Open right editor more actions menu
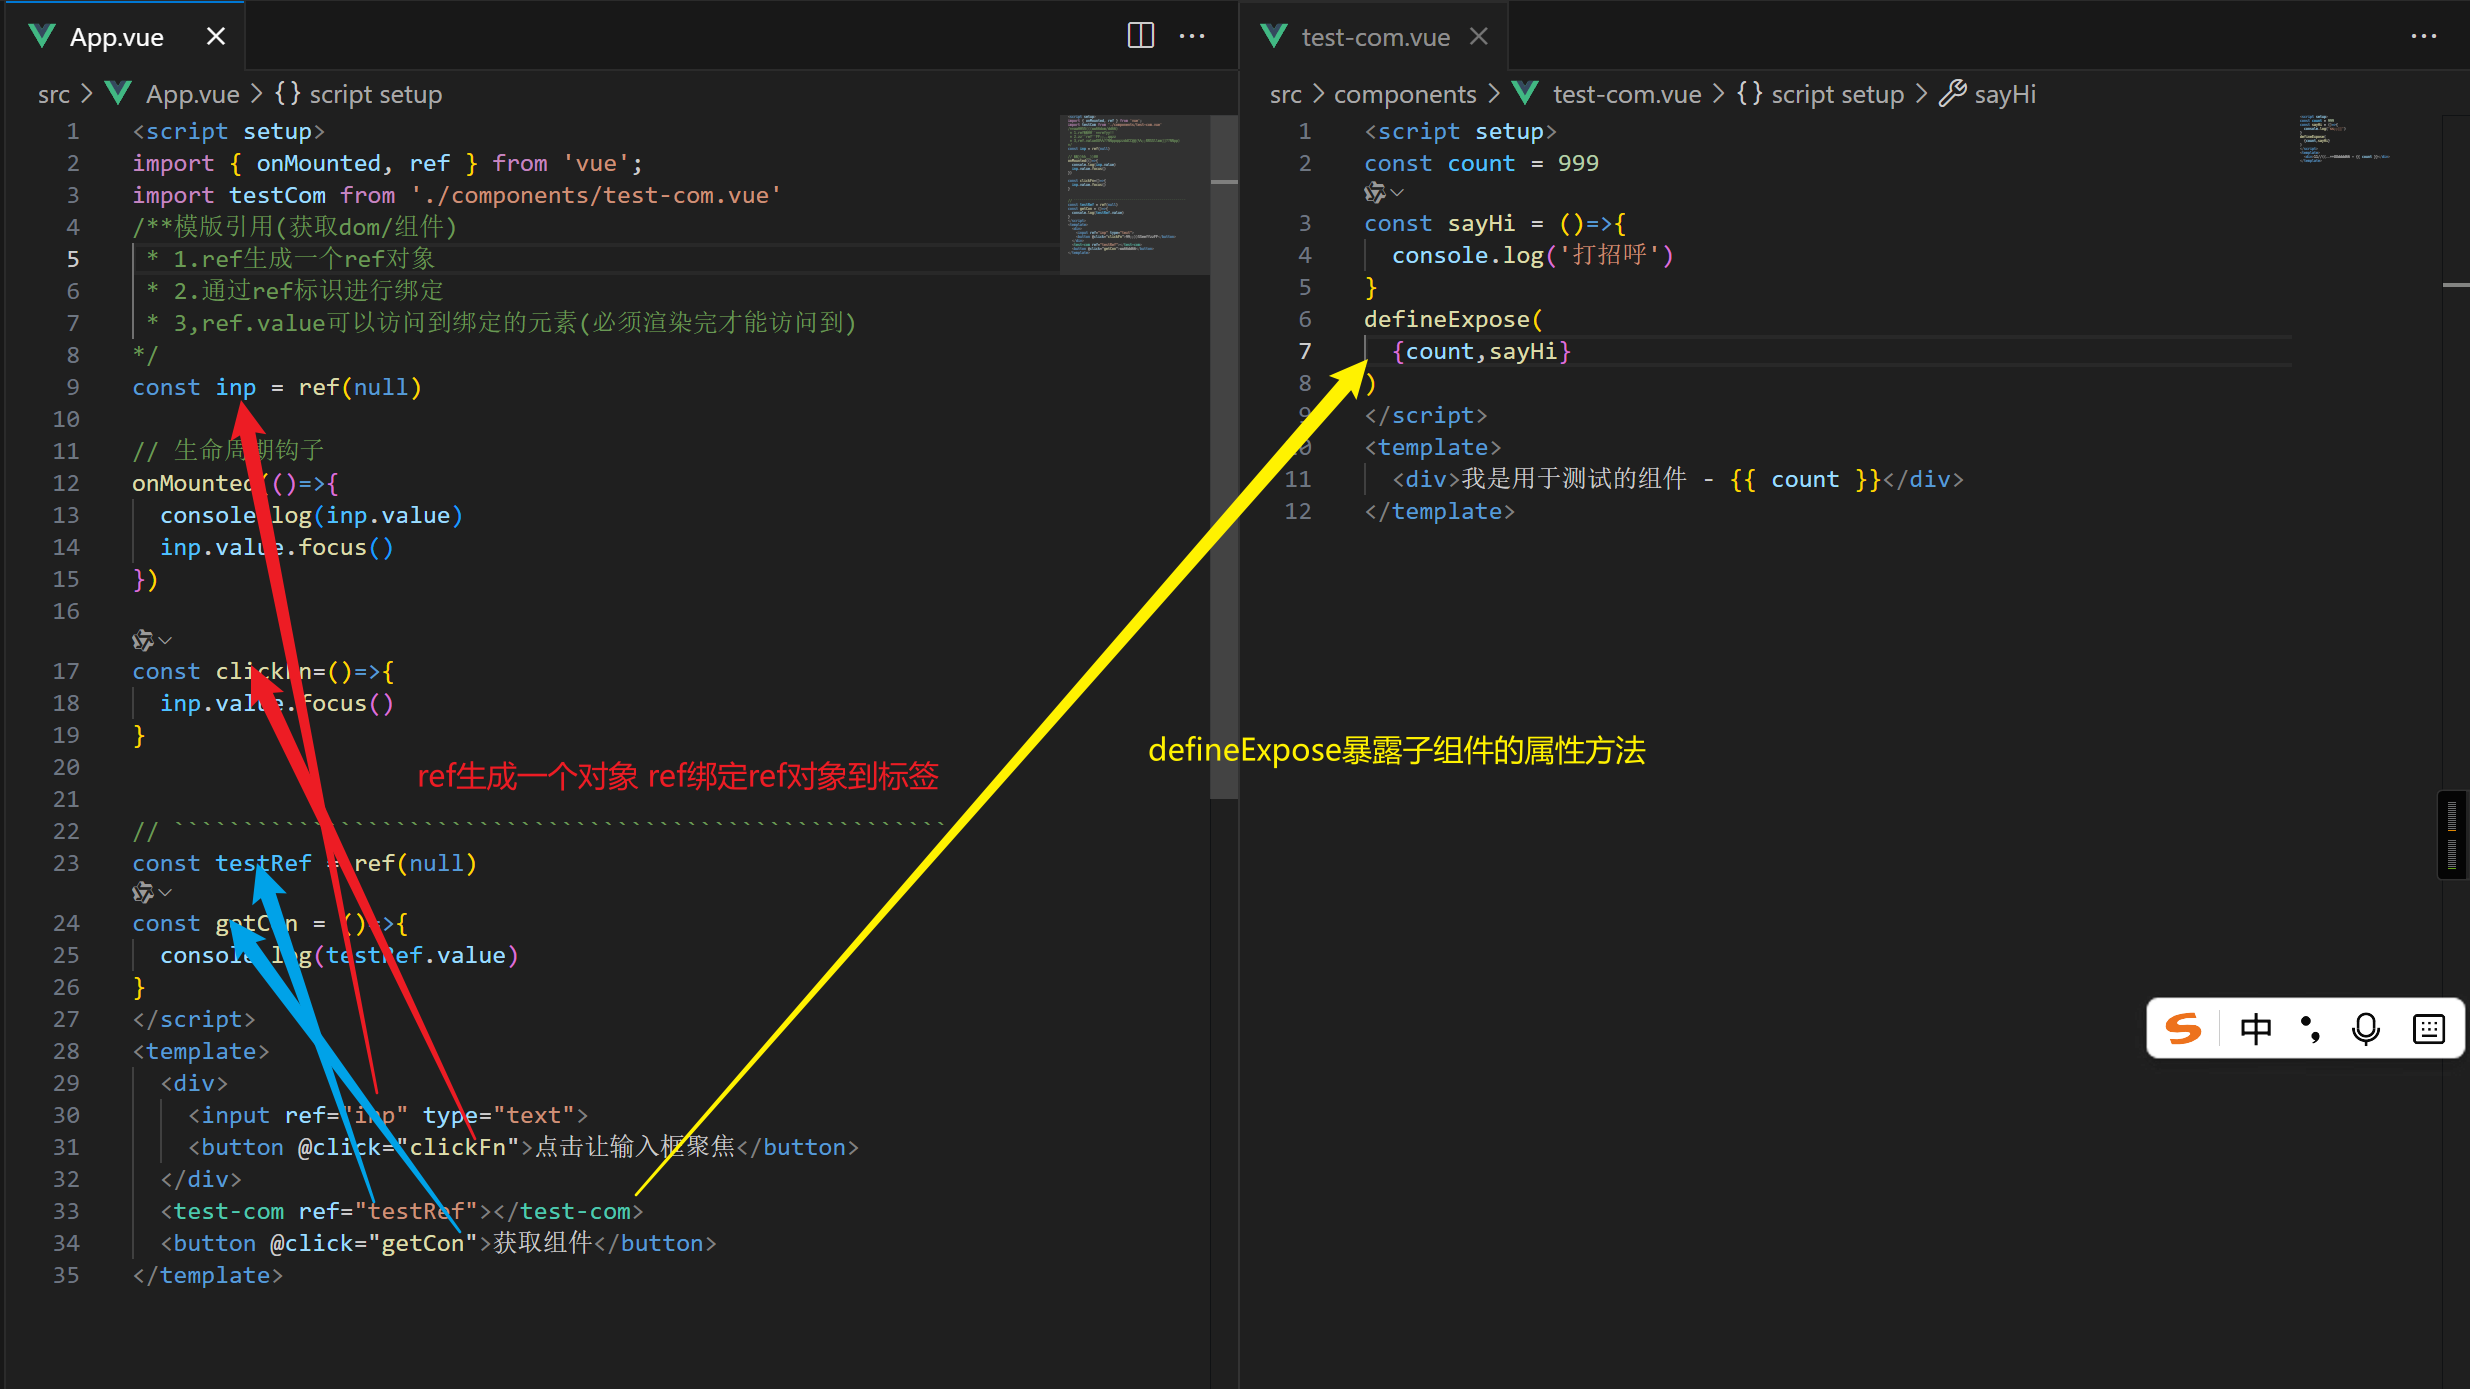The height and width of the screenshot is (1389, 2470). [2423, 36]
